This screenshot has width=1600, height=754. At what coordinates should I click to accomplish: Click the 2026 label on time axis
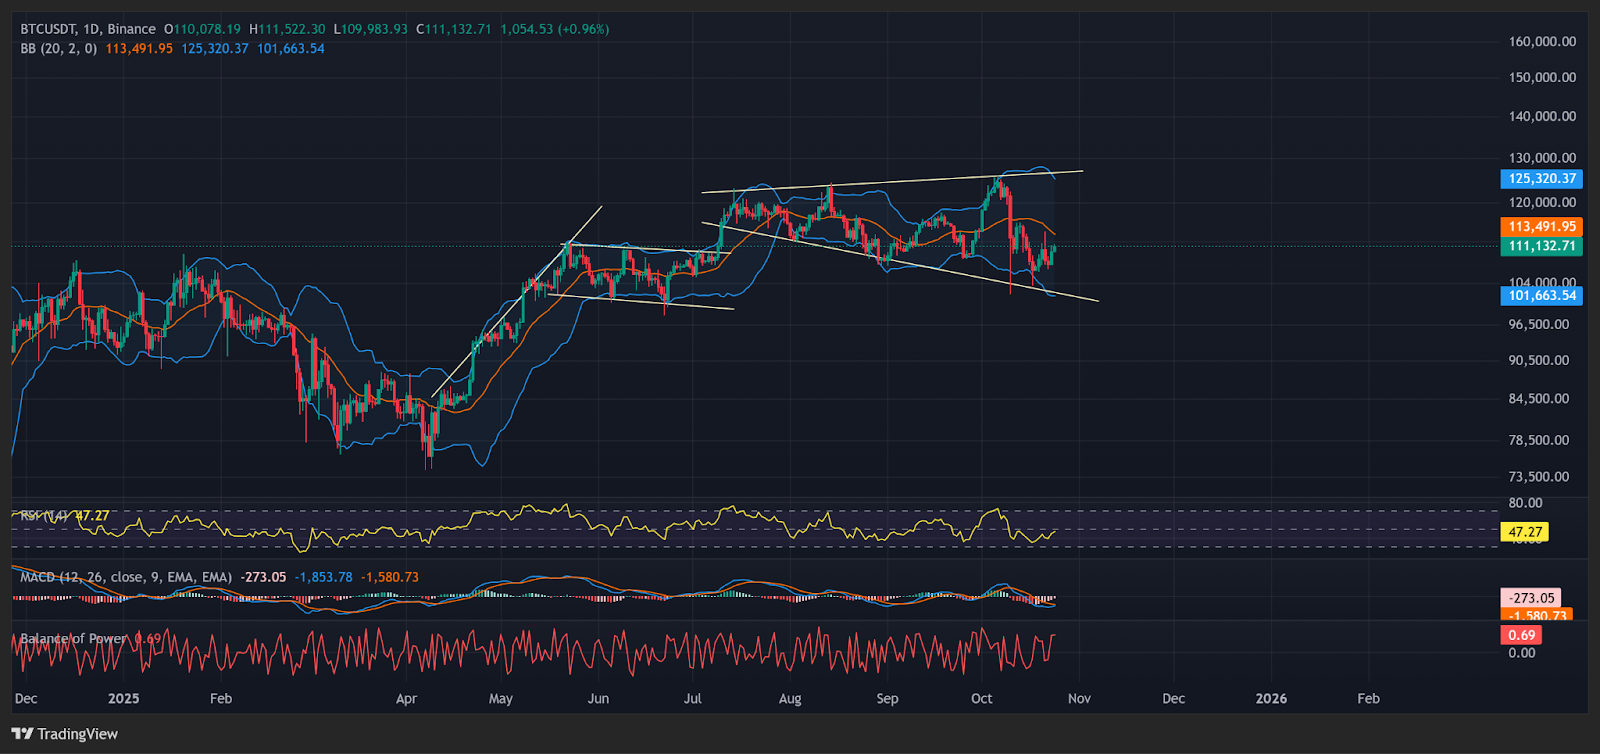[x=1271, y=698]
